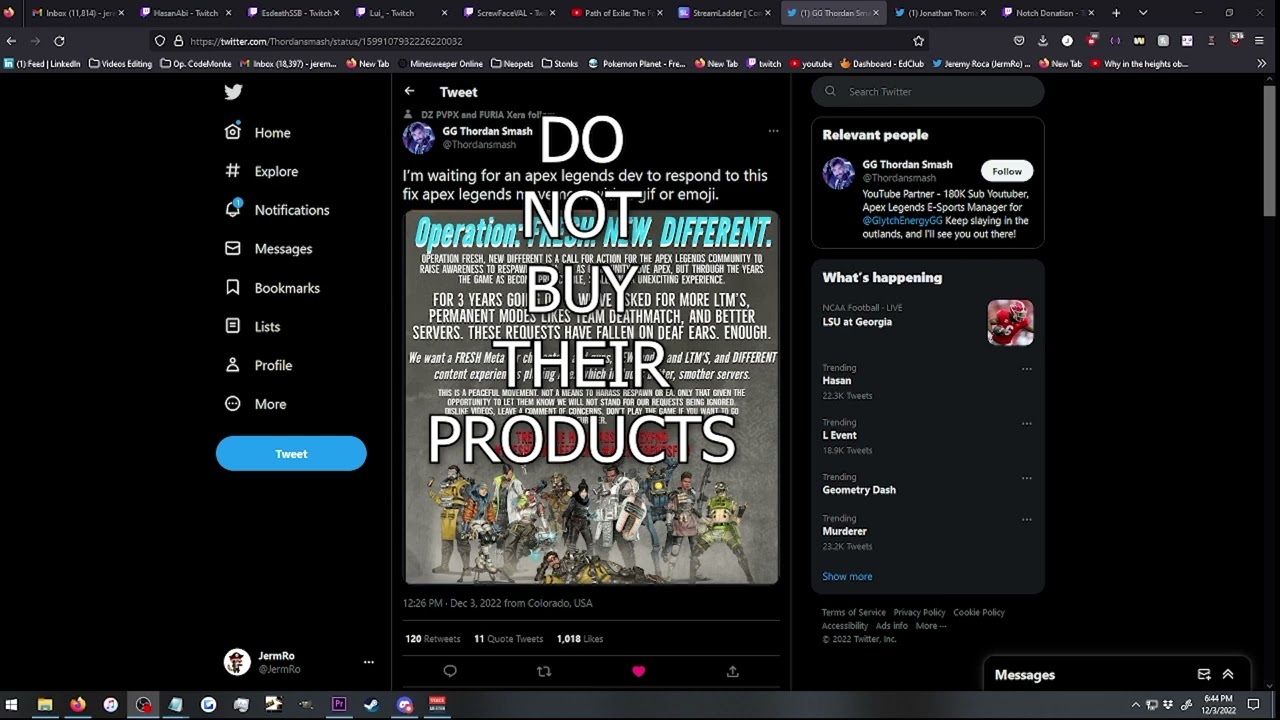The width and height of the screenshot is (1280, 720).
Task: Open File Explorer from the taskbar
Action: [45, 704]
